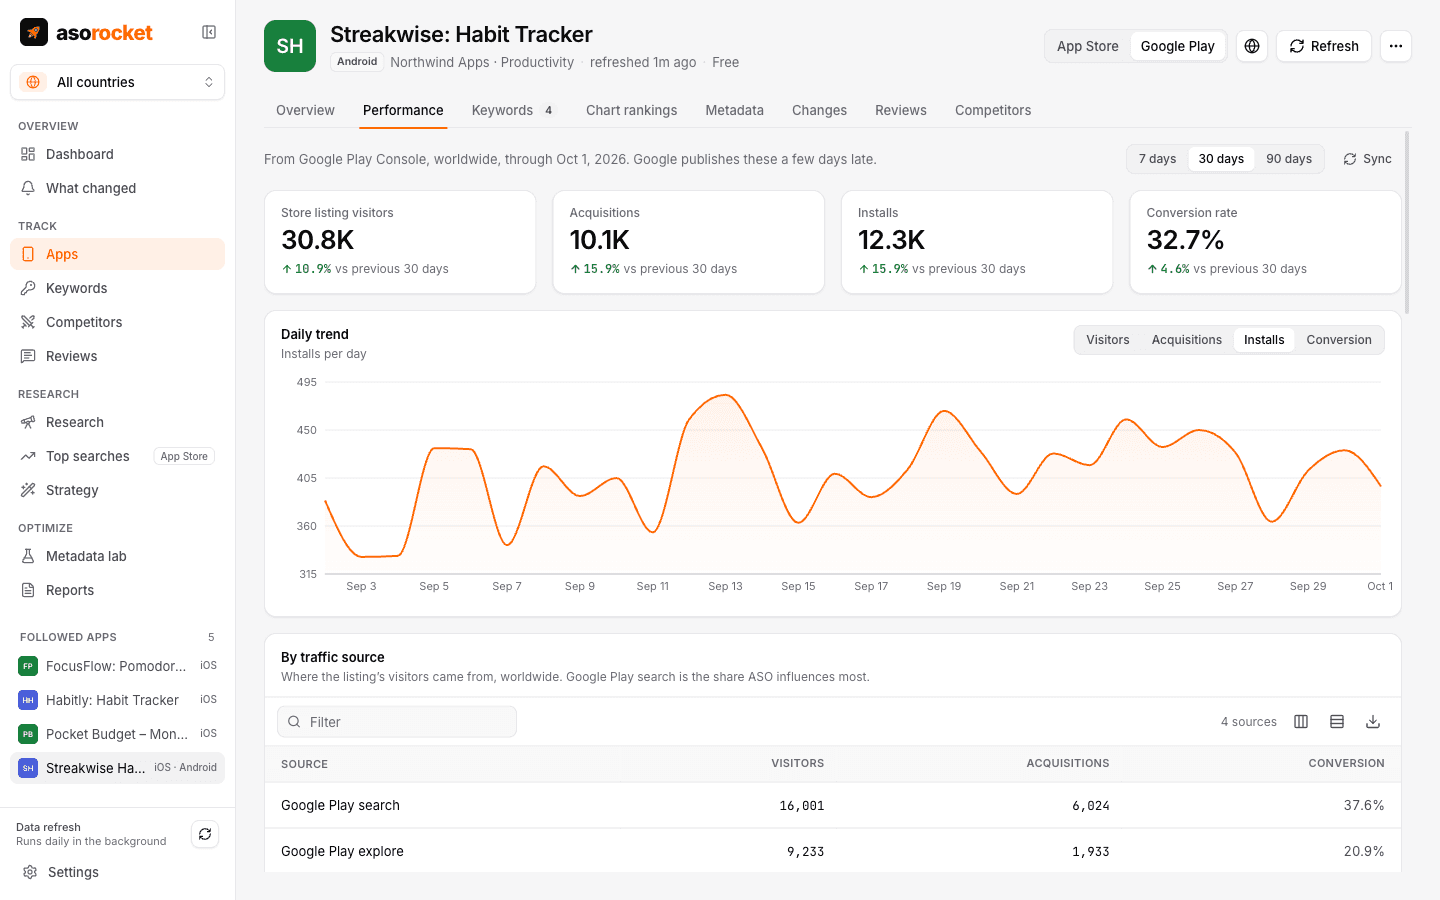Click the asorocket rocket logo

click(34, 32)
